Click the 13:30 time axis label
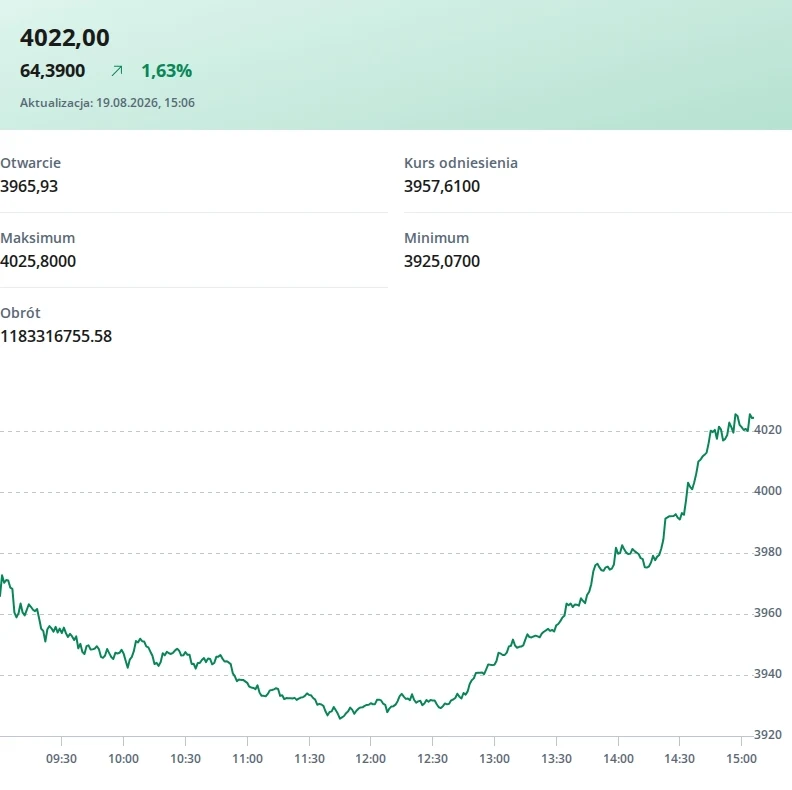 556,759
